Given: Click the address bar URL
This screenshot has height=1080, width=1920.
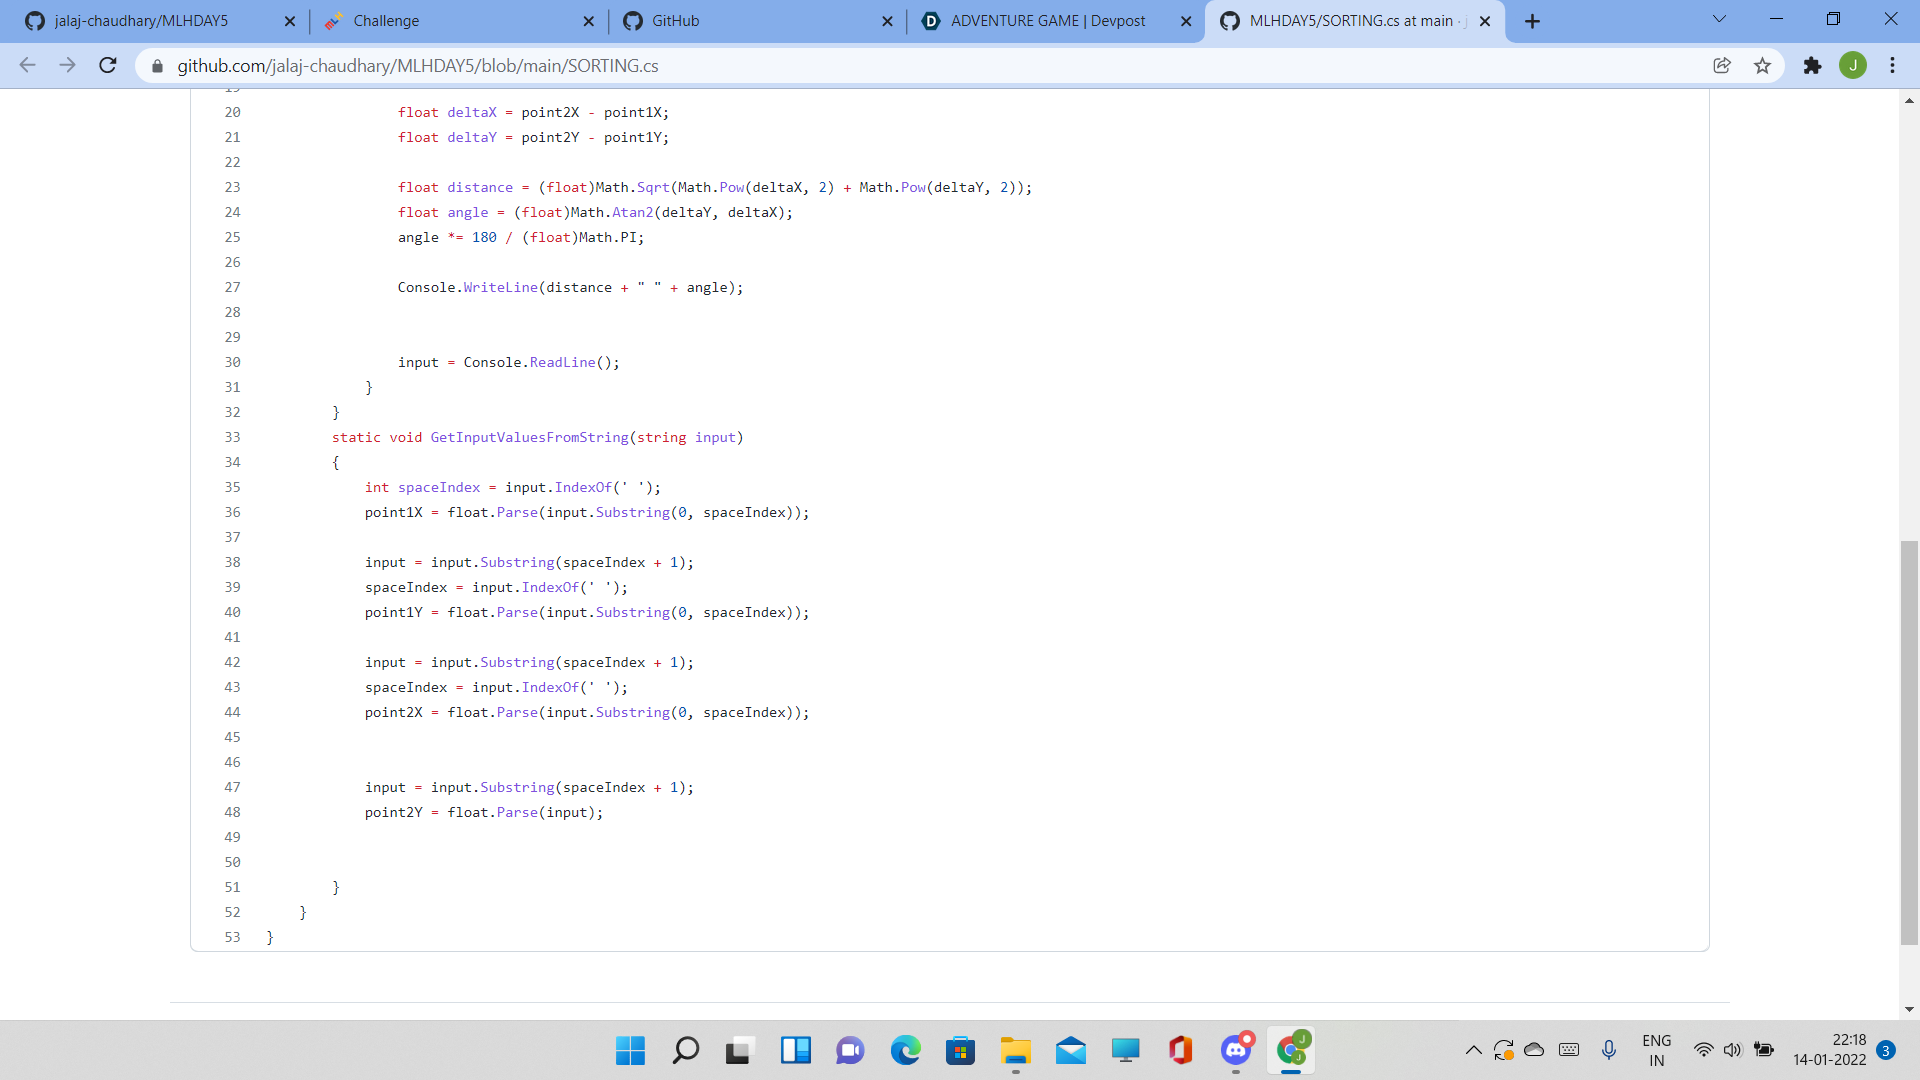Looking at the screenshot, I should click(418, 66).
